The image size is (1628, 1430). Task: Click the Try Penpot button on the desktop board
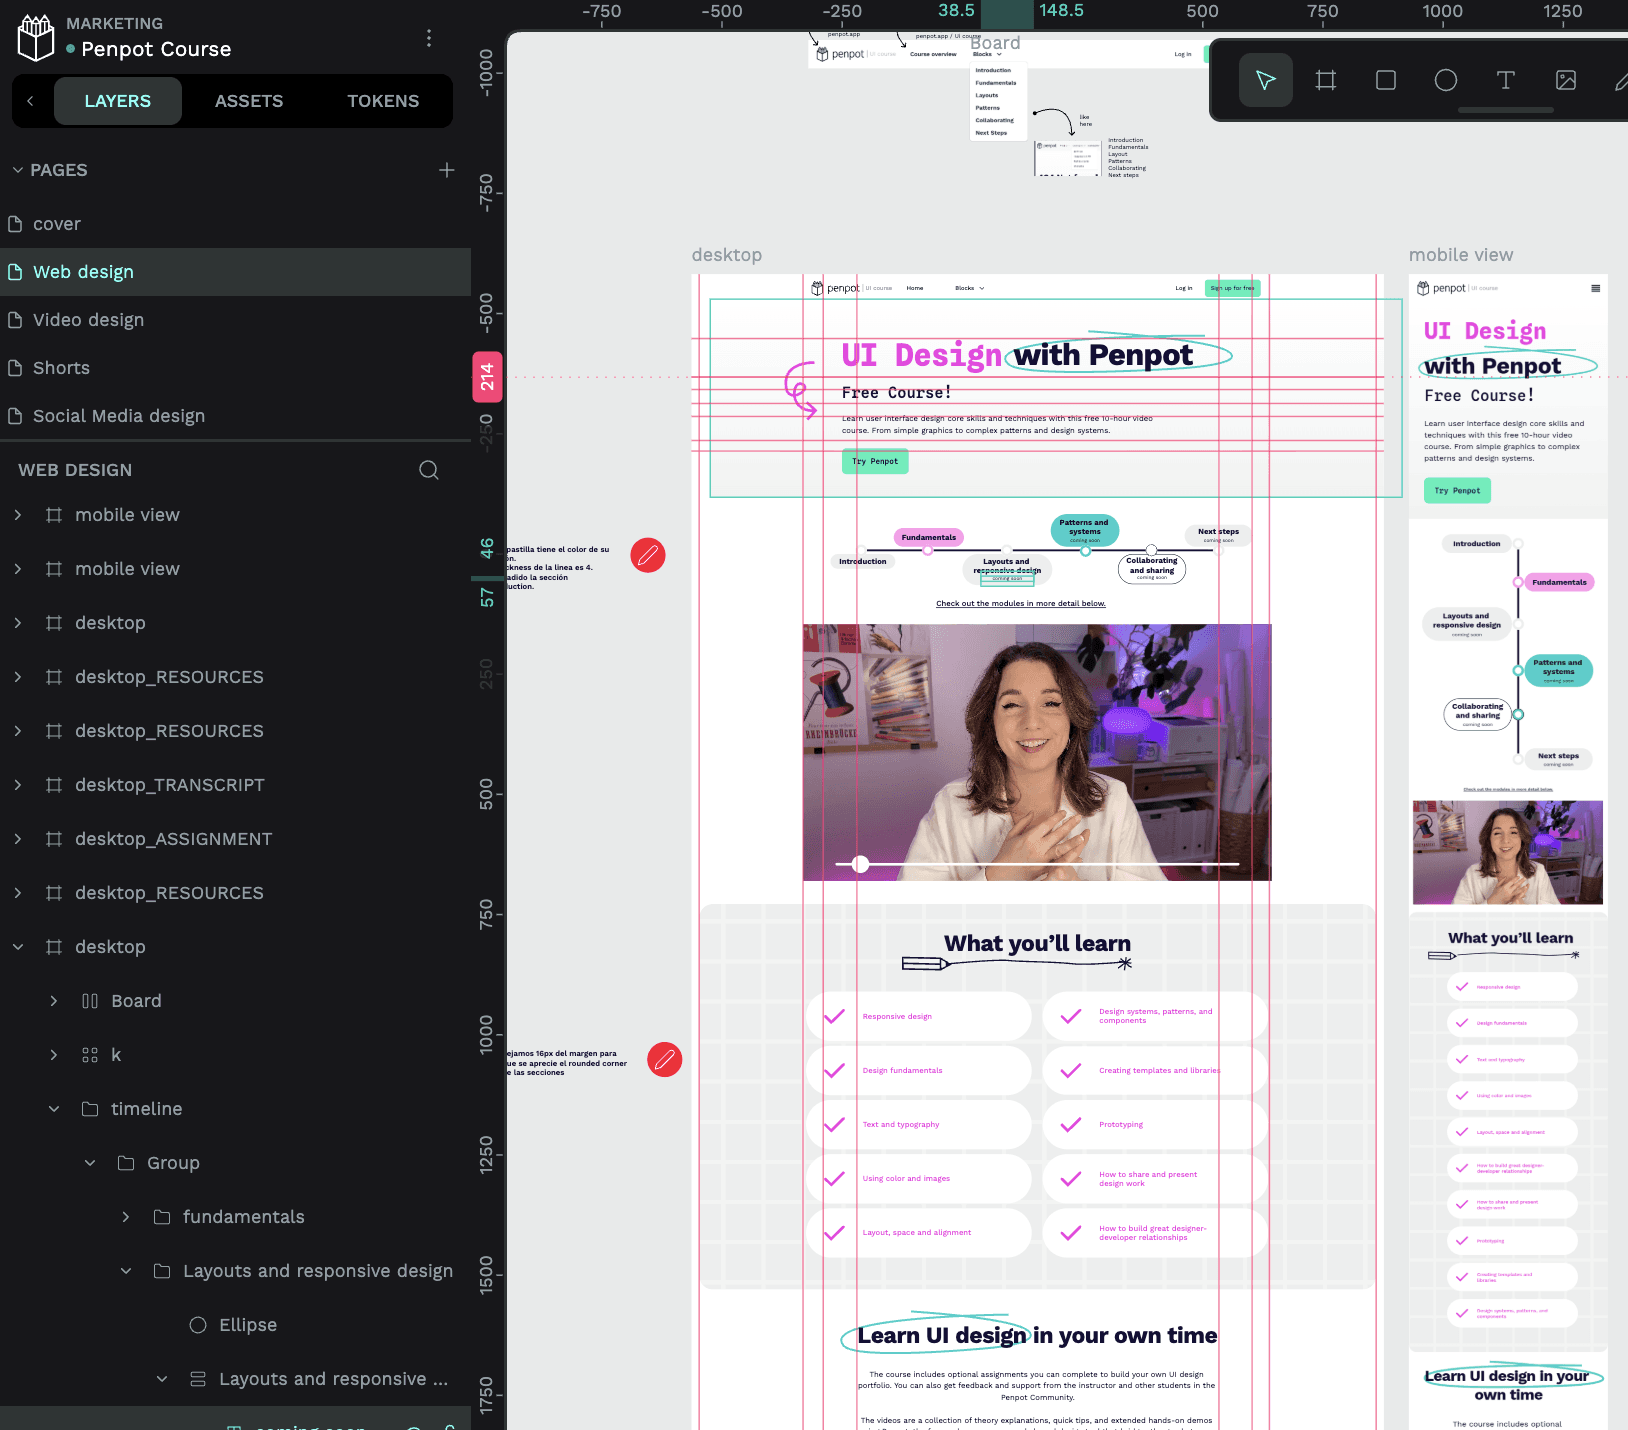875,461
